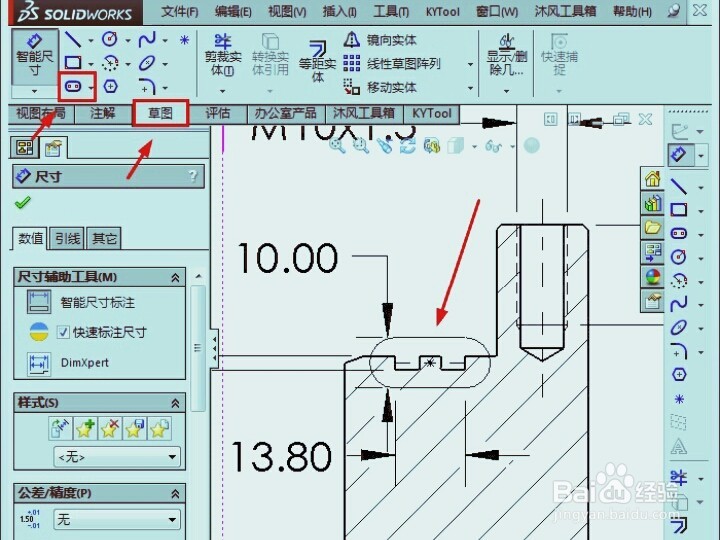Click Linear Sketch Pattern (线性草图阵列)
Image resolution: width=720 pixels, height=540 pixels.
point(393,63)
